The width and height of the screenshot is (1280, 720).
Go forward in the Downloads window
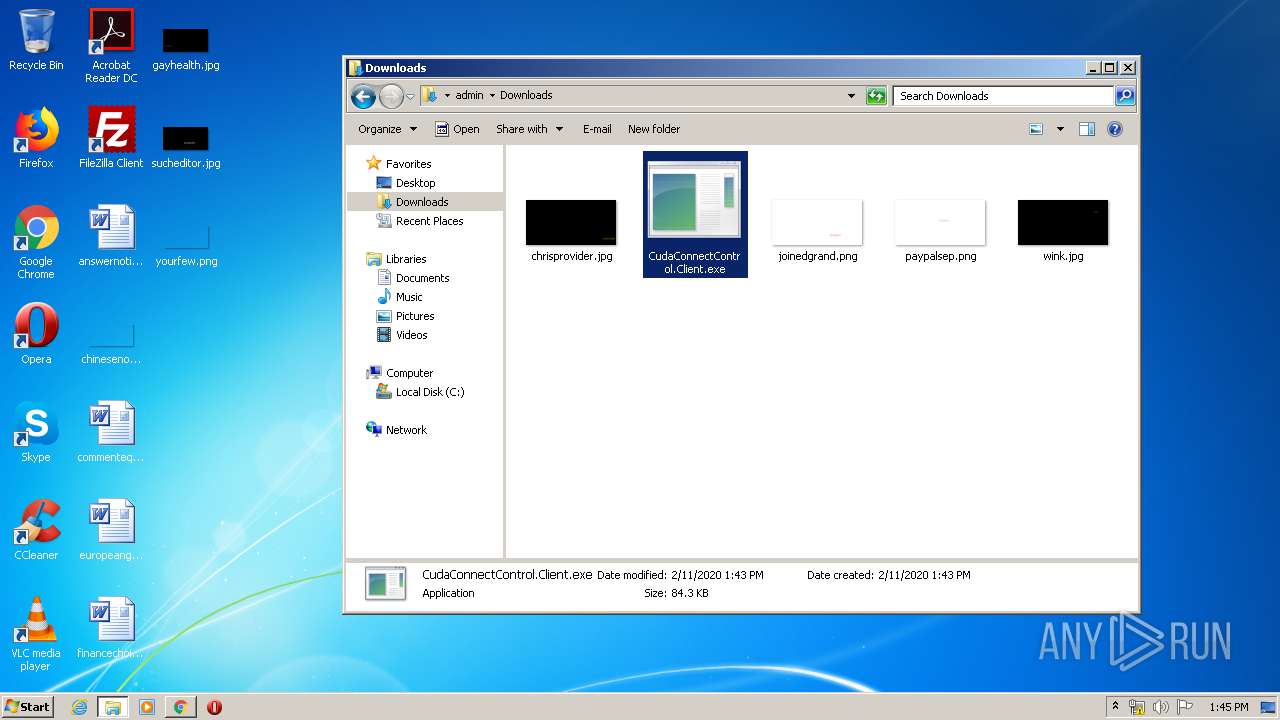pyautogui.click(x=390, y=96)
